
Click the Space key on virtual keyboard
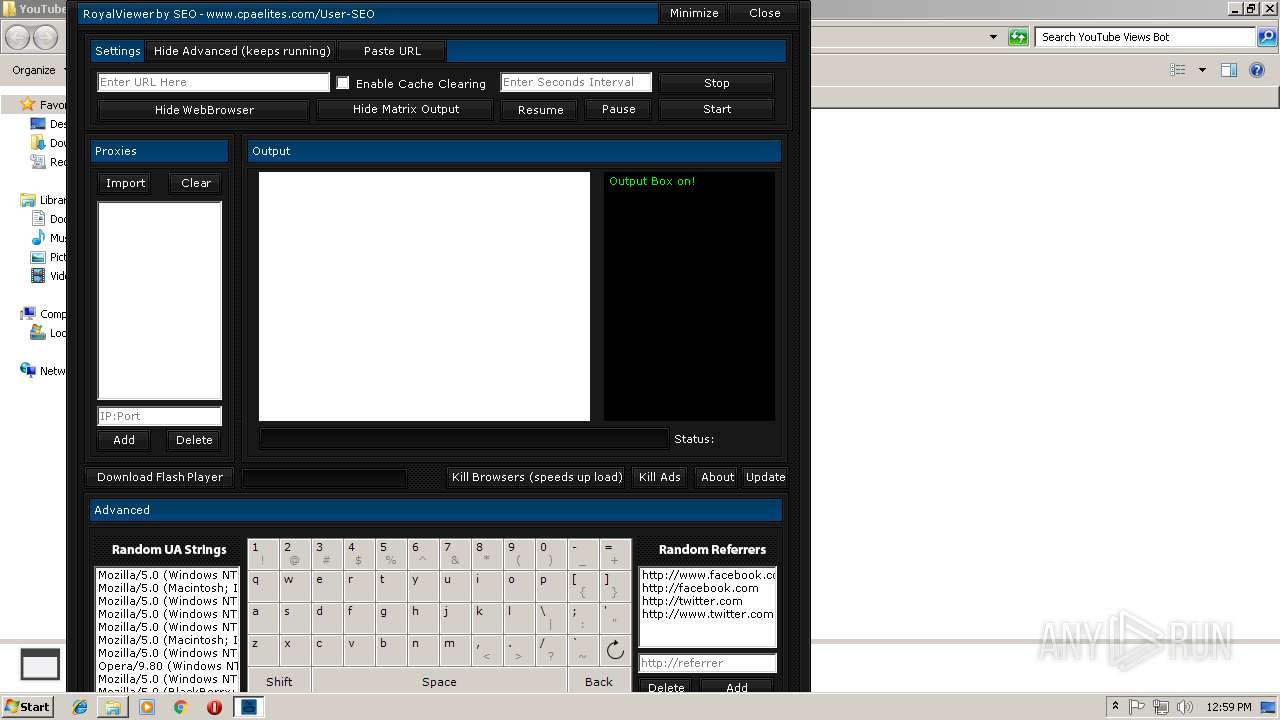(x=439, y=682)
